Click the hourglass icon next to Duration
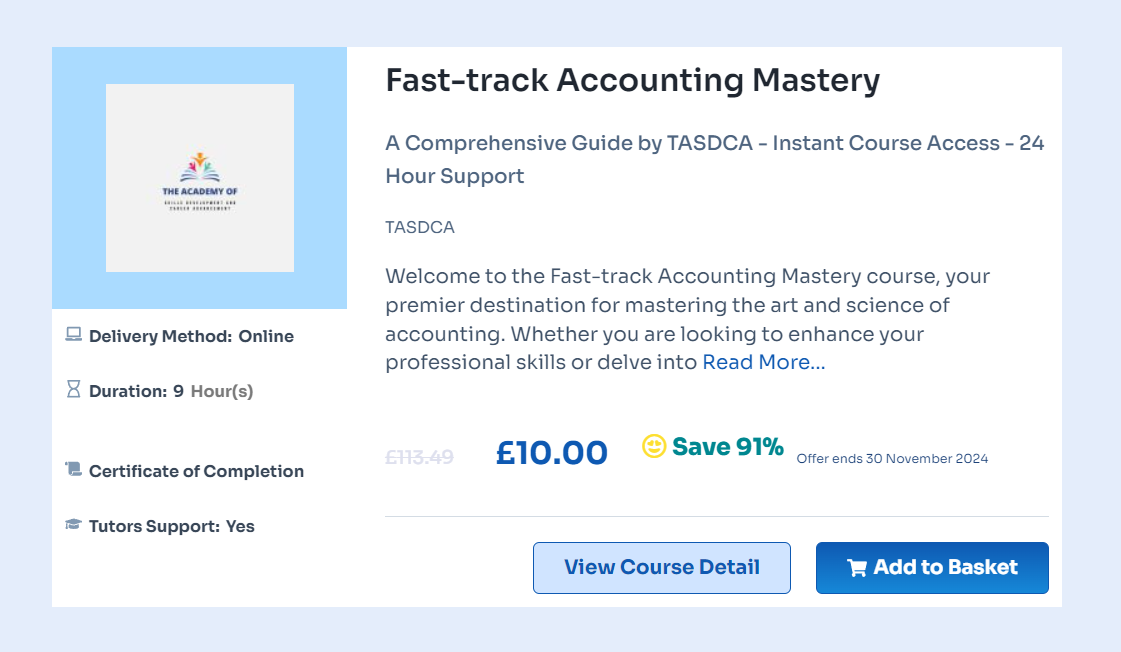Screen dimensions: 1121x652 pos(73,390)
